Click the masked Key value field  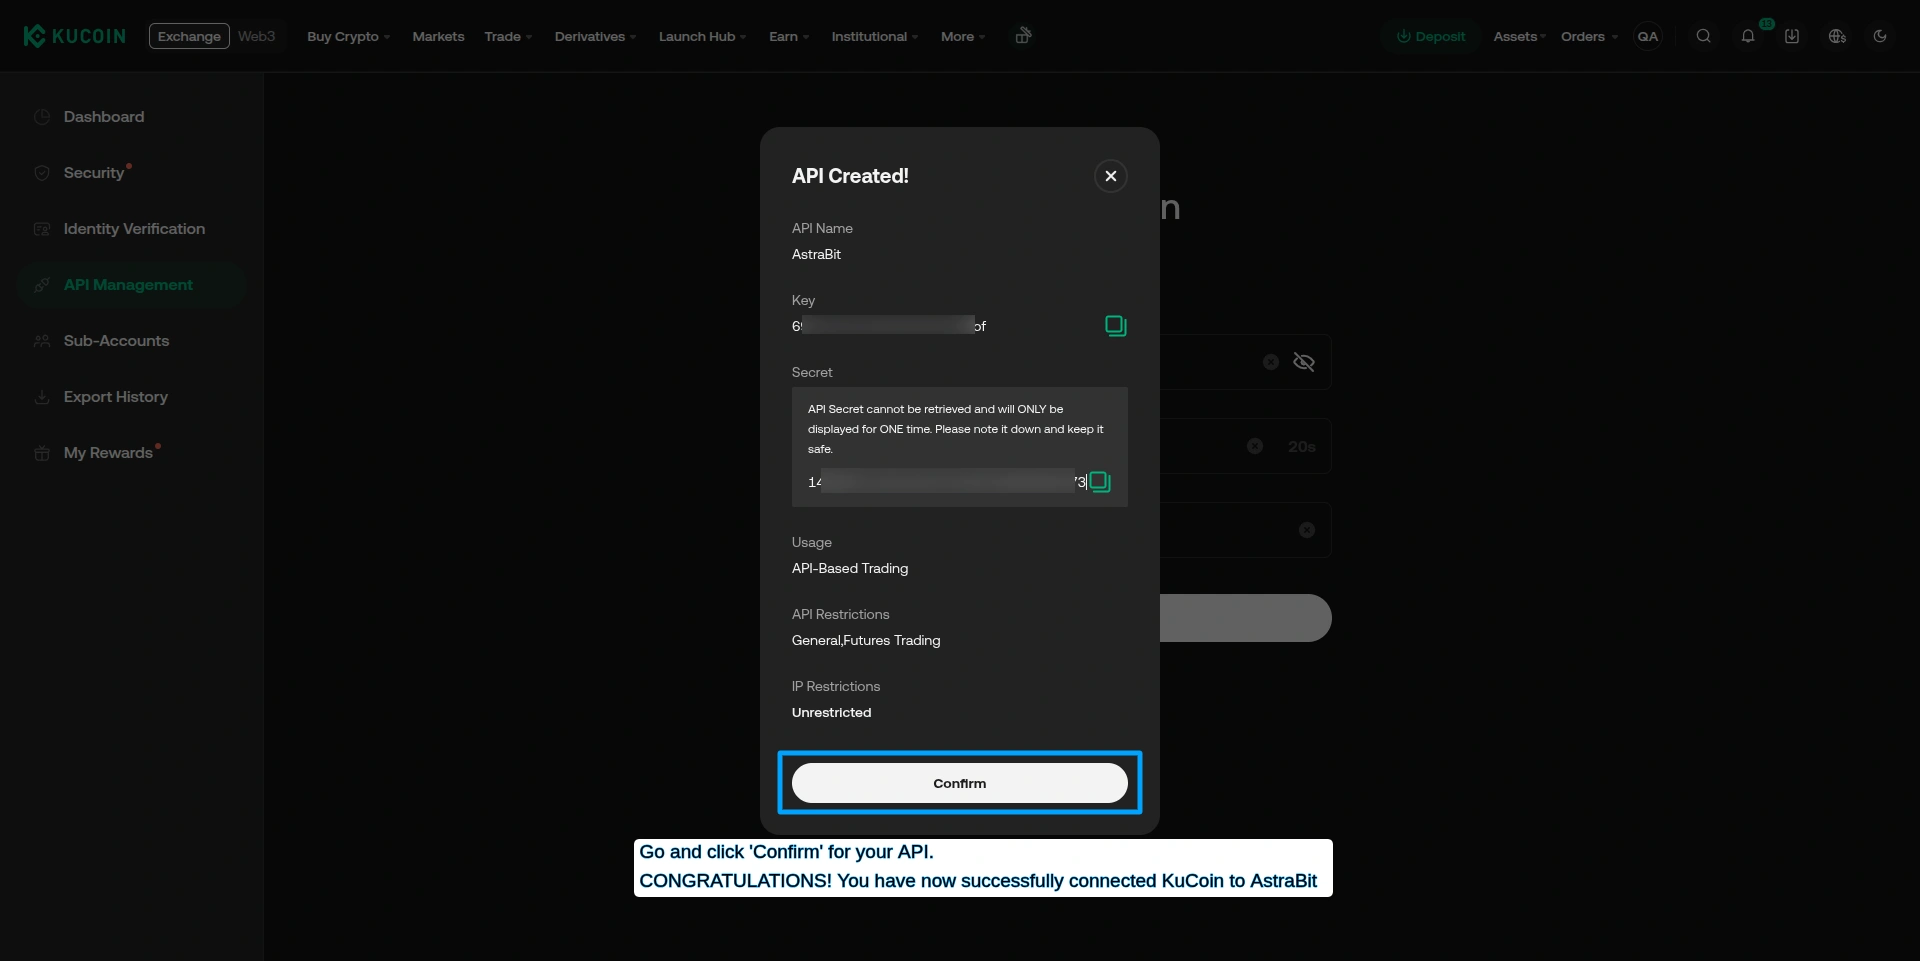889,326
